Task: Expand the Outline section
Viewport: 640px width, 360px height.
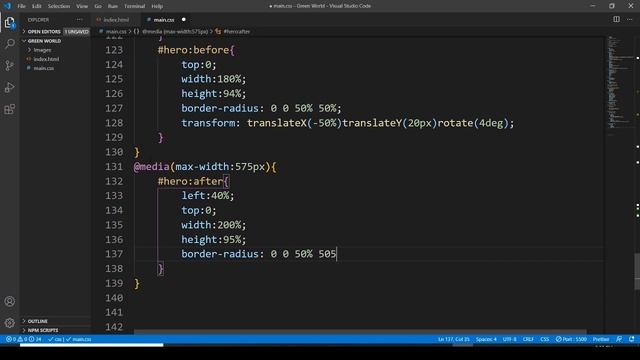Action: [38, 321]
